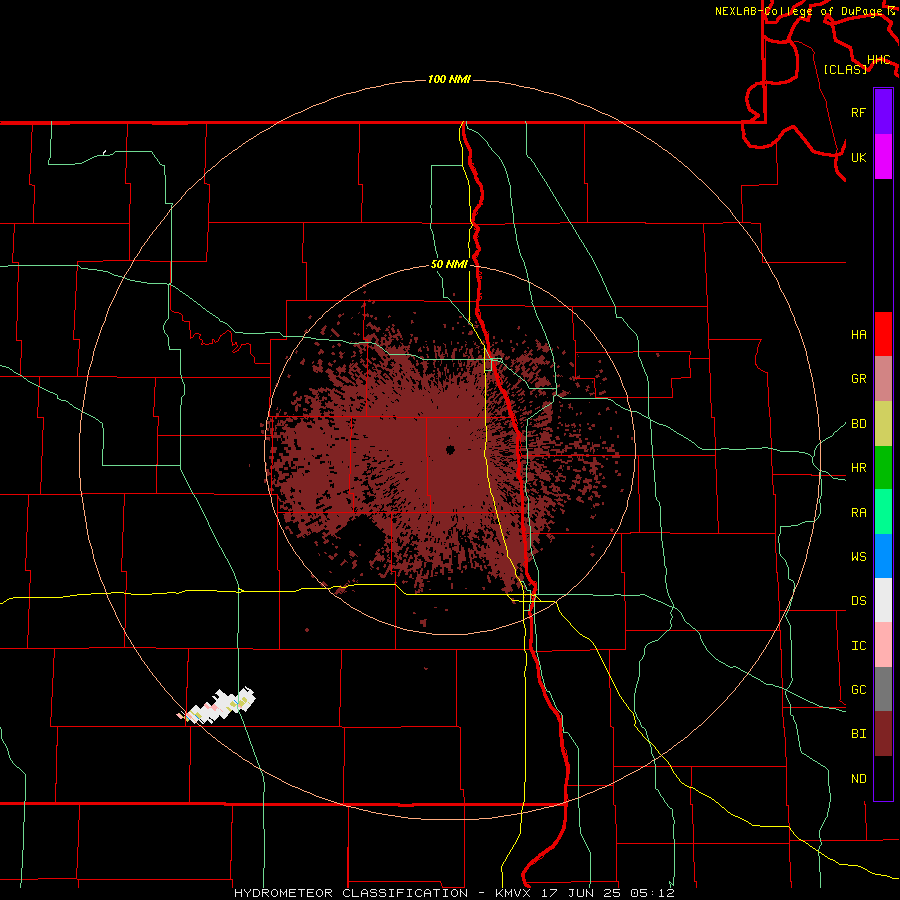Click the 'RF' legend label
This screenshot has height=900, width=900.
(858, 112)
